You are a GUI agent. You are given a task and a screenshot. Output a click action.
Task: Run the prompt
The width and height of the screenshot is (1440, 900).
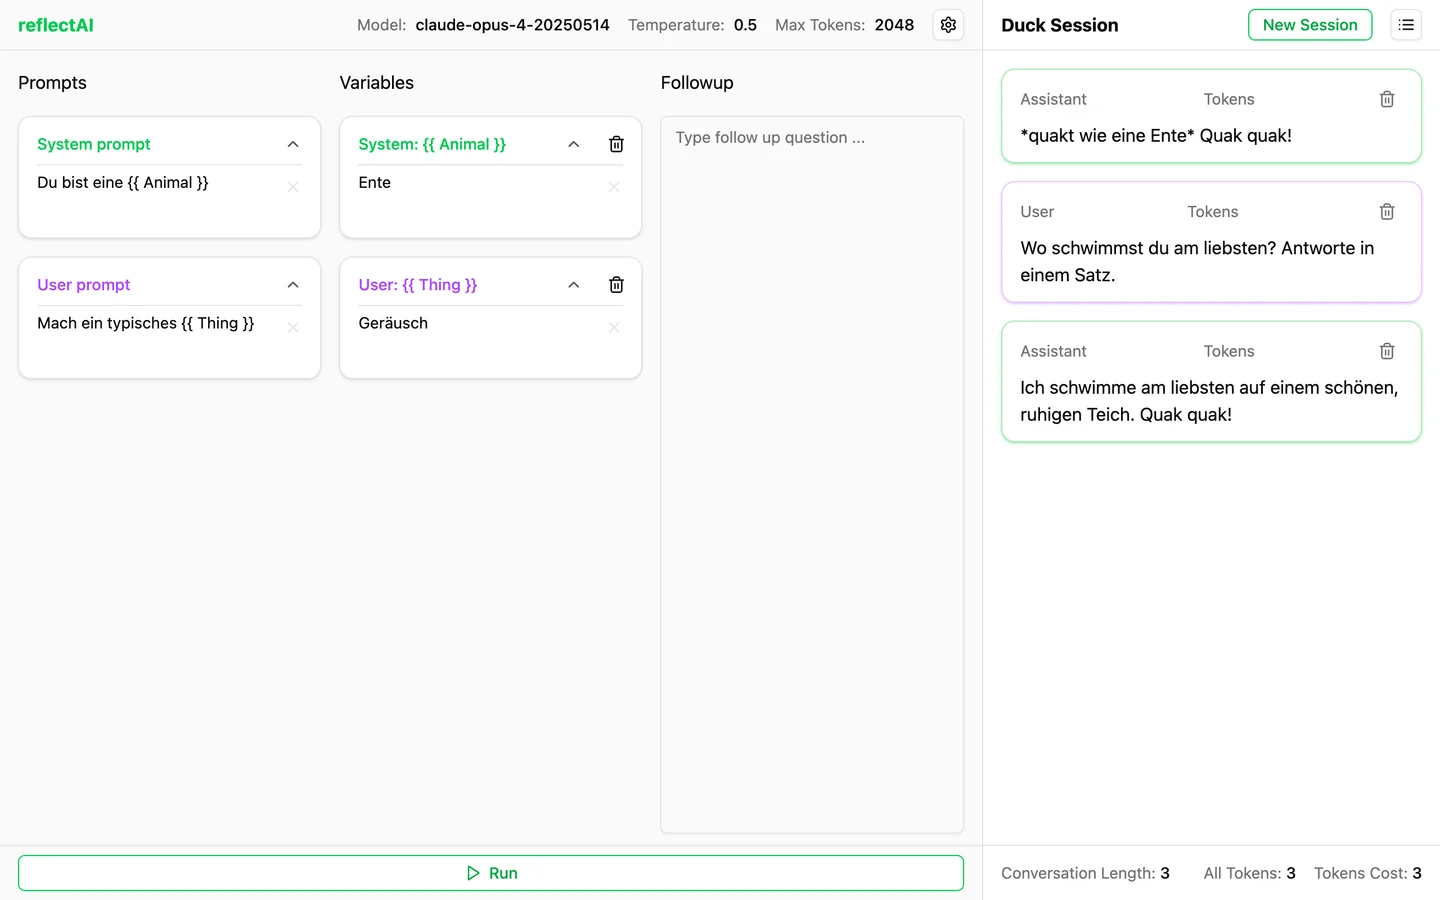pos(491,873)
